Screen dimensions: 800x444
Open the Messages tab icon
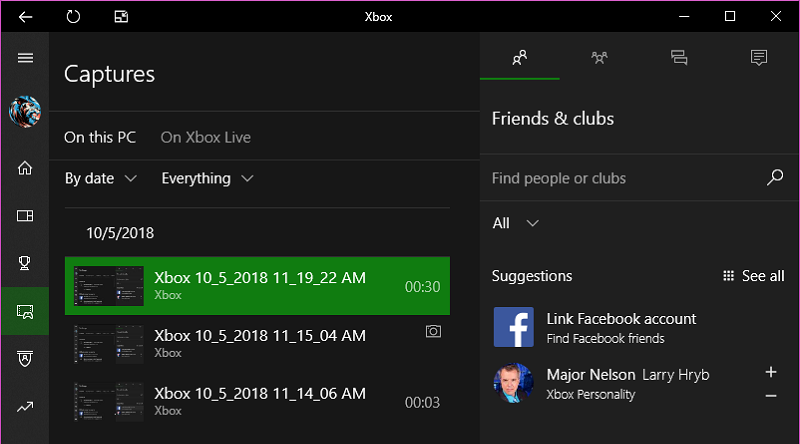[x=679, y=58]
